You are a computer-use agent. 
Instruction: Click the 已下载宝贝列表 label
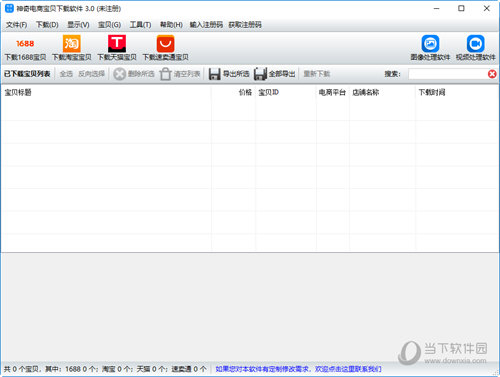(x=27, y=74)
